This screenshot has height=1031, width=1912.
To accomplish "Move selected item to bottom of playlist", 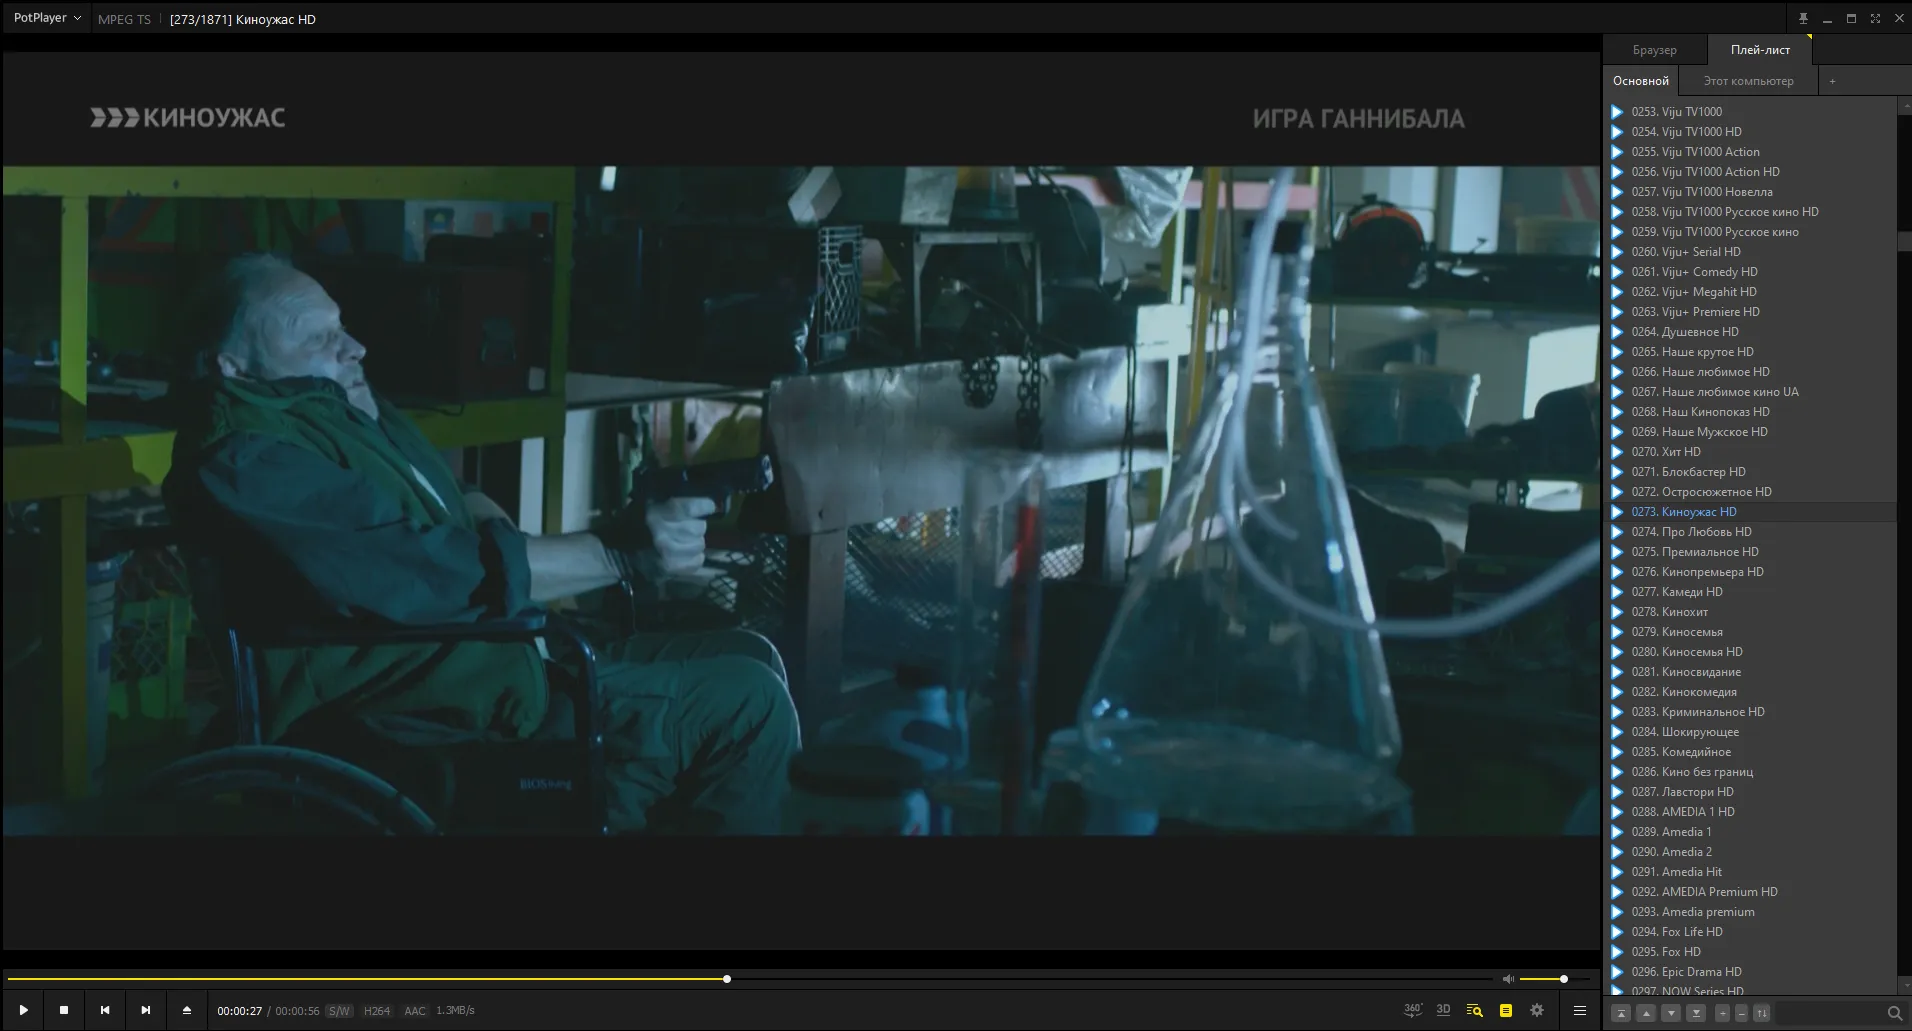I will (x=1696, y=1013).
